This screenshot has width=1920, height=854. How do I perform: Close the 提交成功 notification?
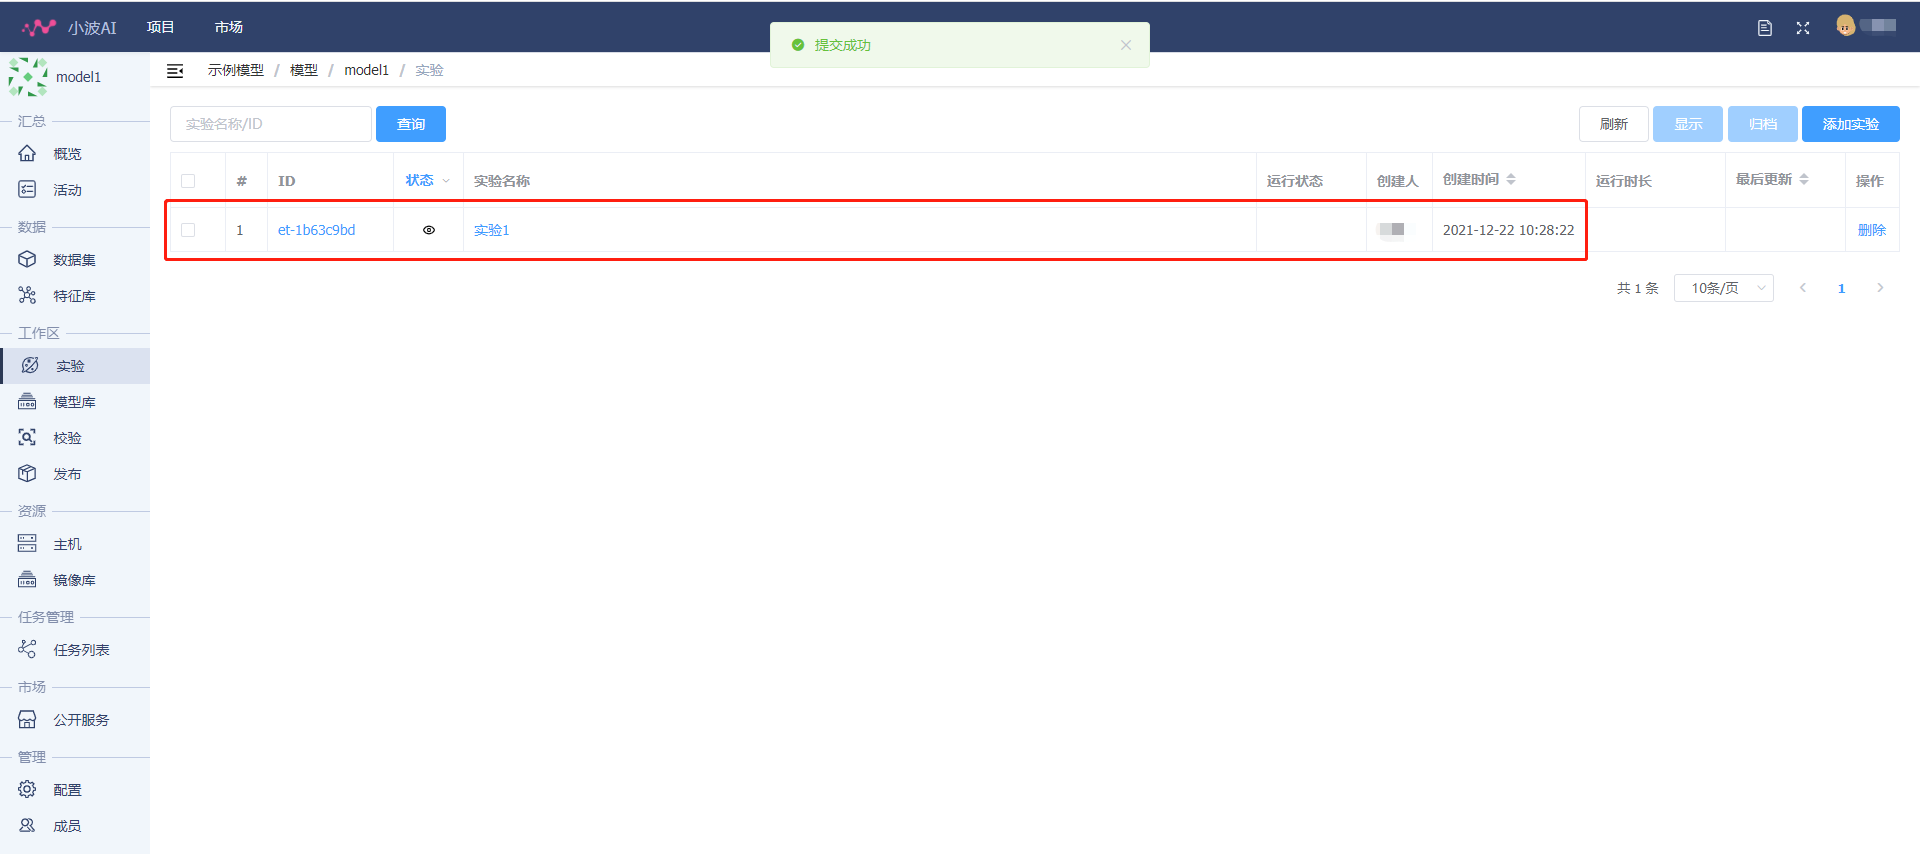click(1126, 45)
